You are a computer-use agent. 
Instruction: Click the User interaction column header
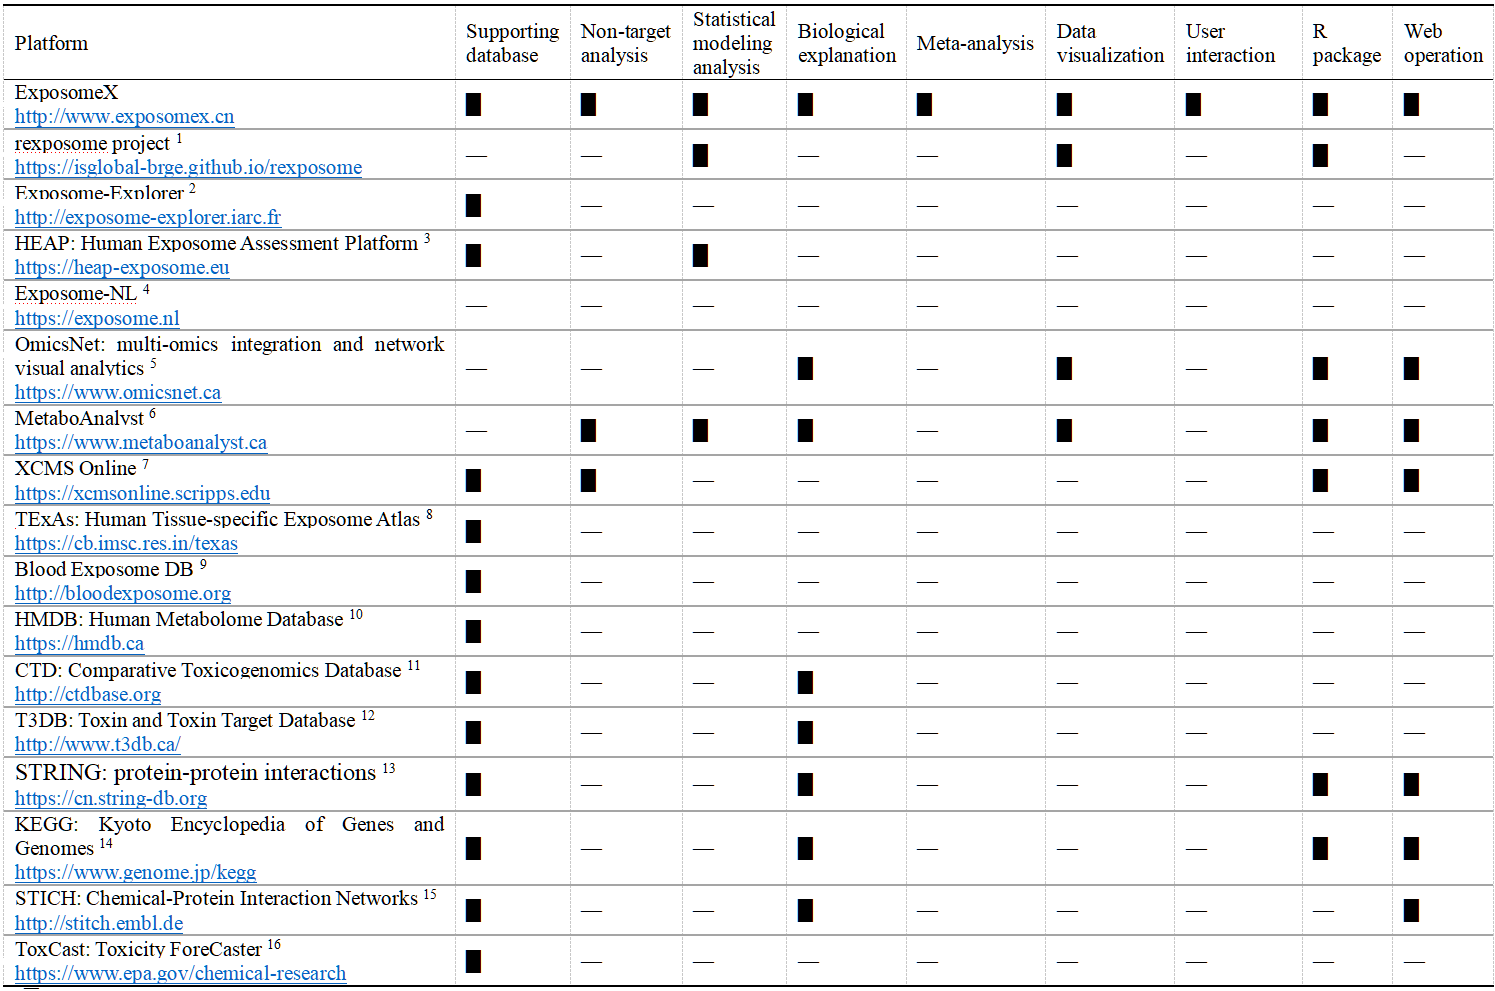[x=1230, y=43]
